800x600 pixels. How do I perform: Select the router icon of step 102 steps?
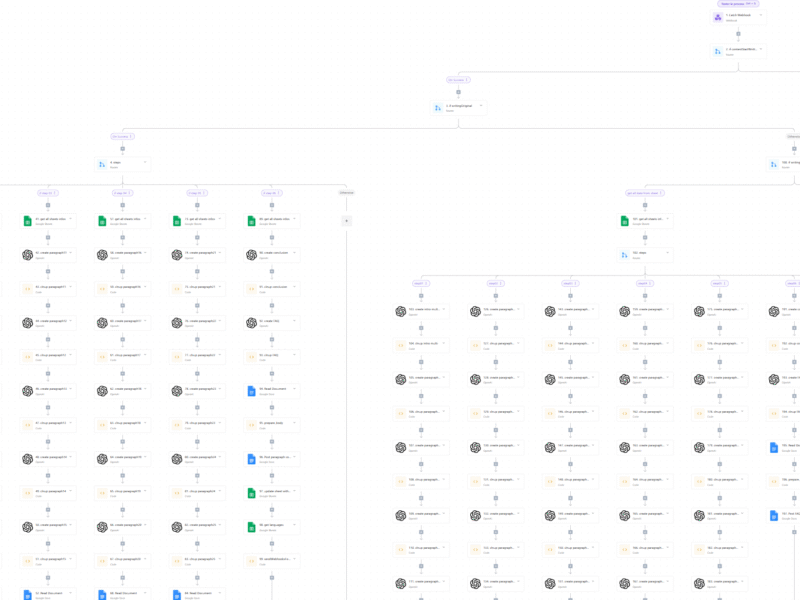(x=625, y=255)
